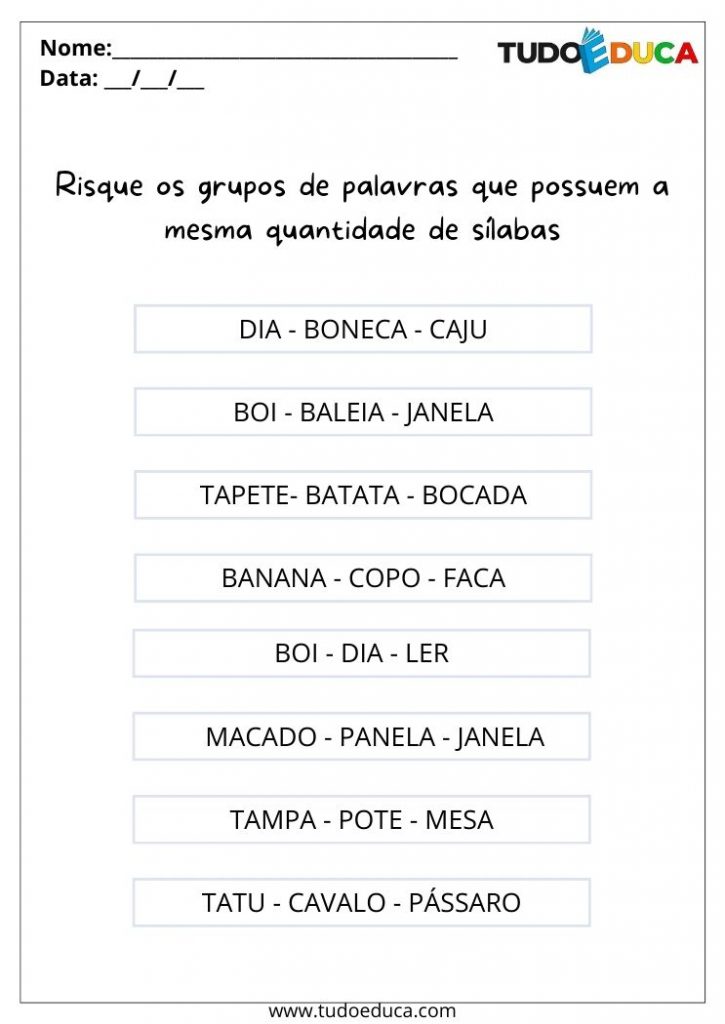Click the word TAPETE
The image size is (725, 1024).
(244, 496)
